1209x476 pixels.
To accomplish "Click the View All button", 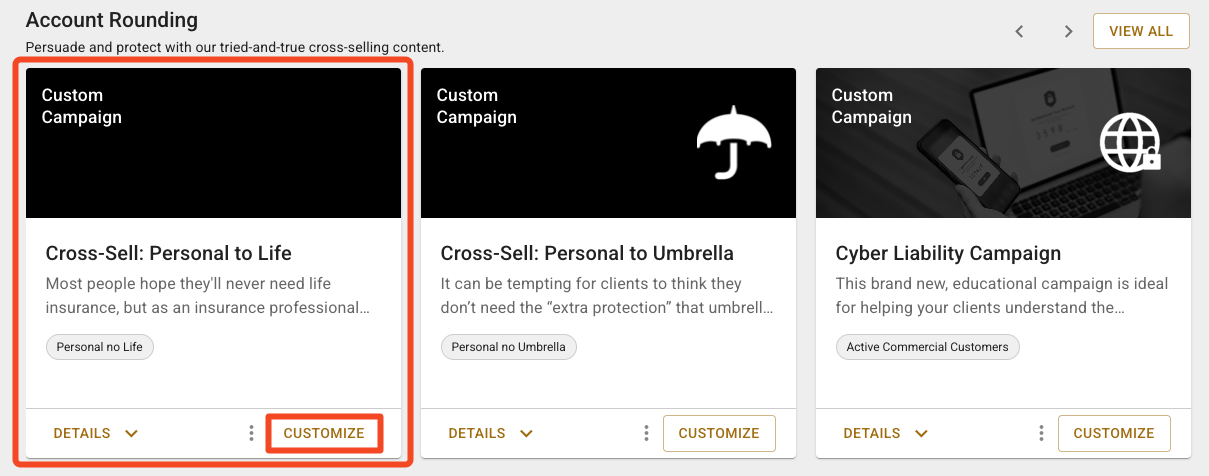I will [1140, 31].
